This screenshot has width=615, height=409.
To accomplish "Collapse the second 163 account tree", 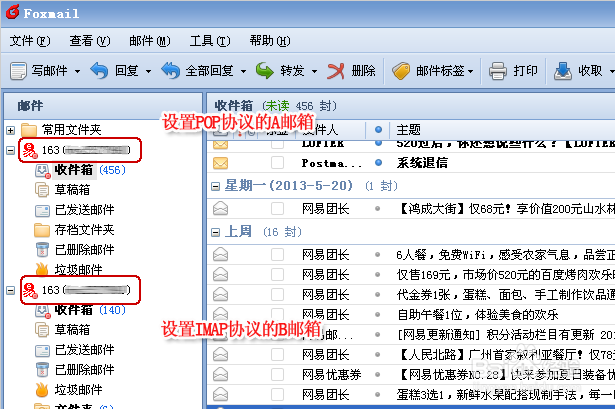I will click(x=11, y=290).
